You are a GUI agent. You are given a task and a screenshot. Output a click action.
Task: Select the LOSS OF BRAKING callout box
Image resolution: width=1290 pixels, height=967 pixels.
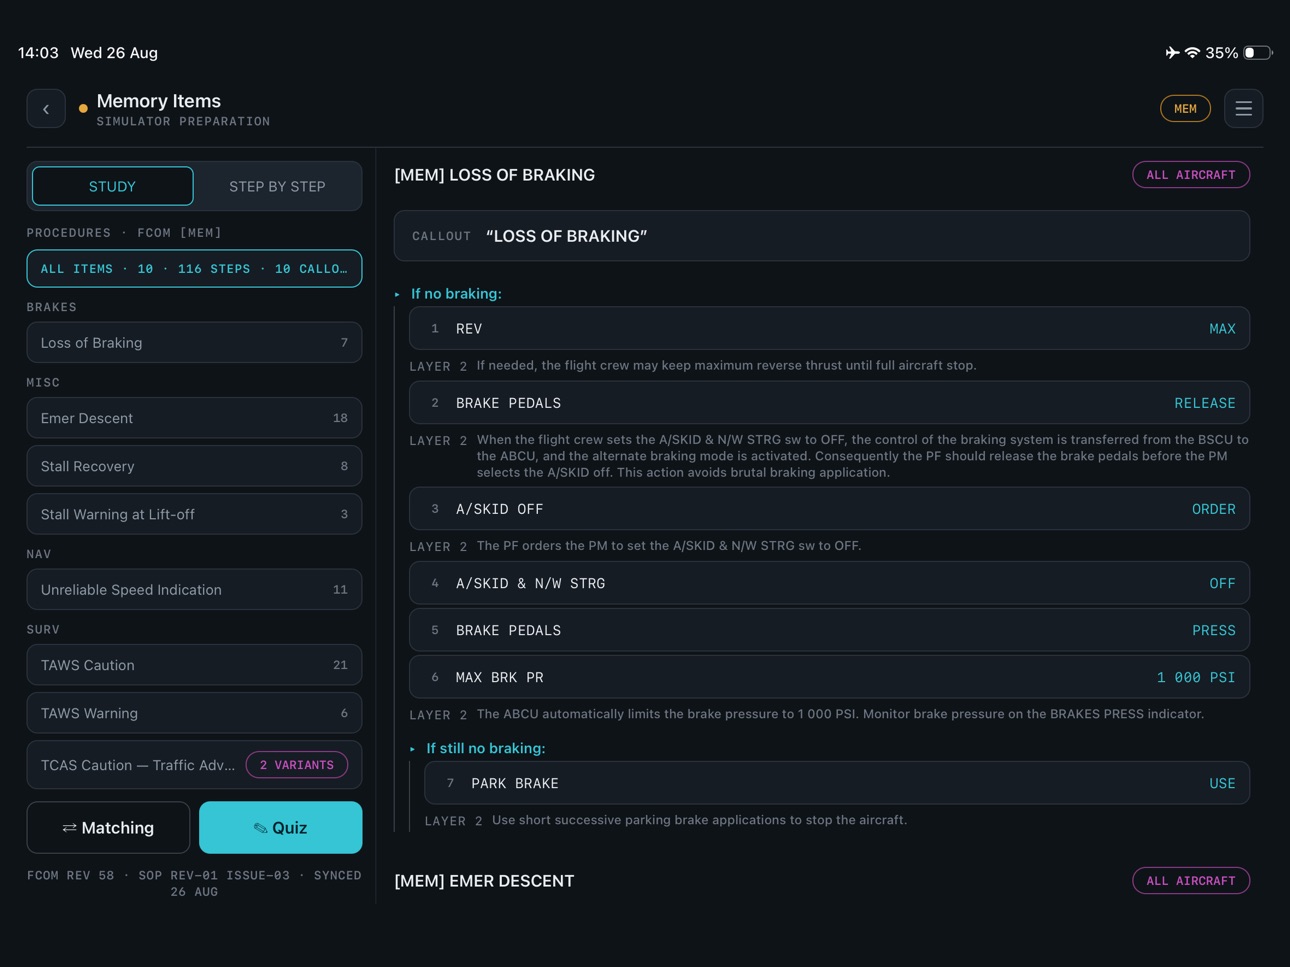pos(822,236)
